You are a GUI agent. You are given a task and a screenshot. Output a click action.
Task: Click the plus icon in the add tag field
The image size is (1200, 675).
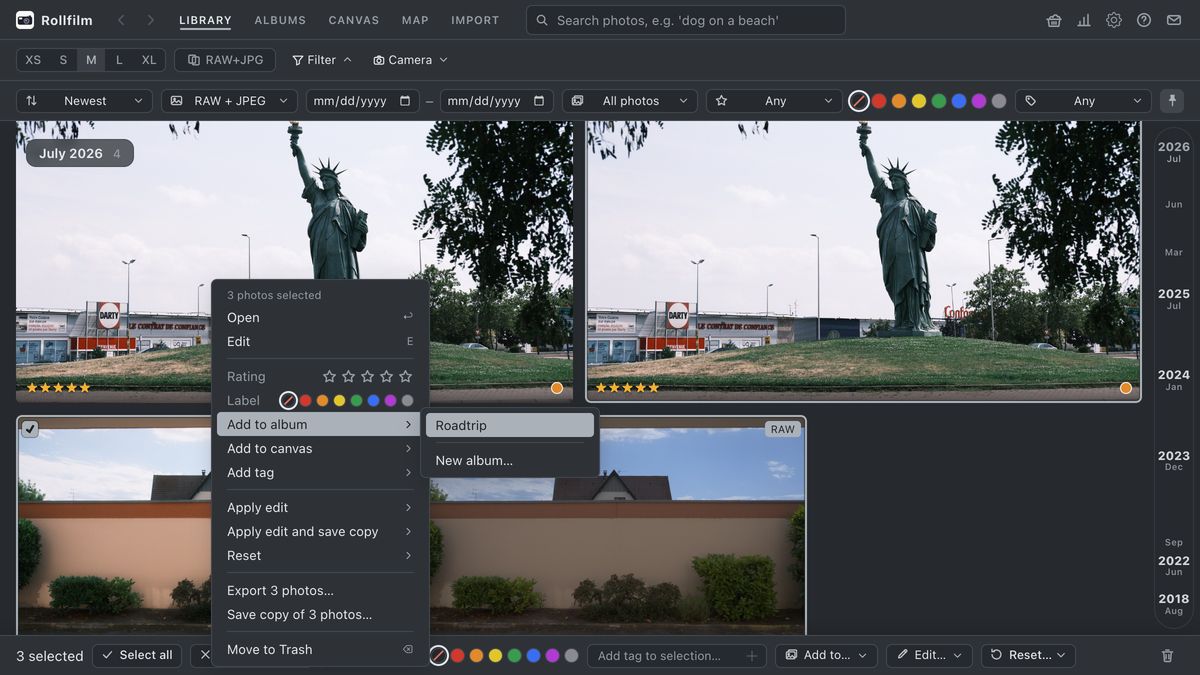[x=752, y=656]
